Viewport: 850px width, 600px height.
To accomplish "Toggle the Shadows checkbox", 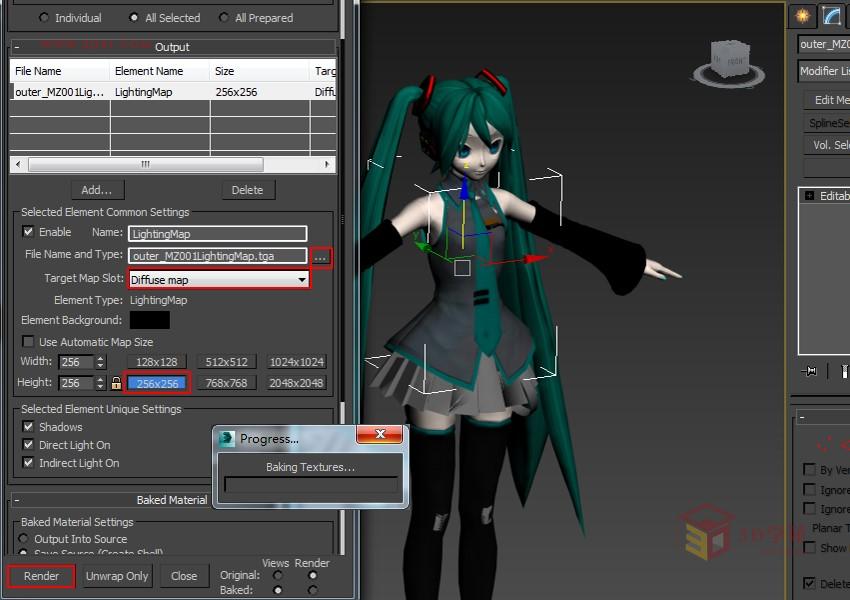I will tap(28, 427).
